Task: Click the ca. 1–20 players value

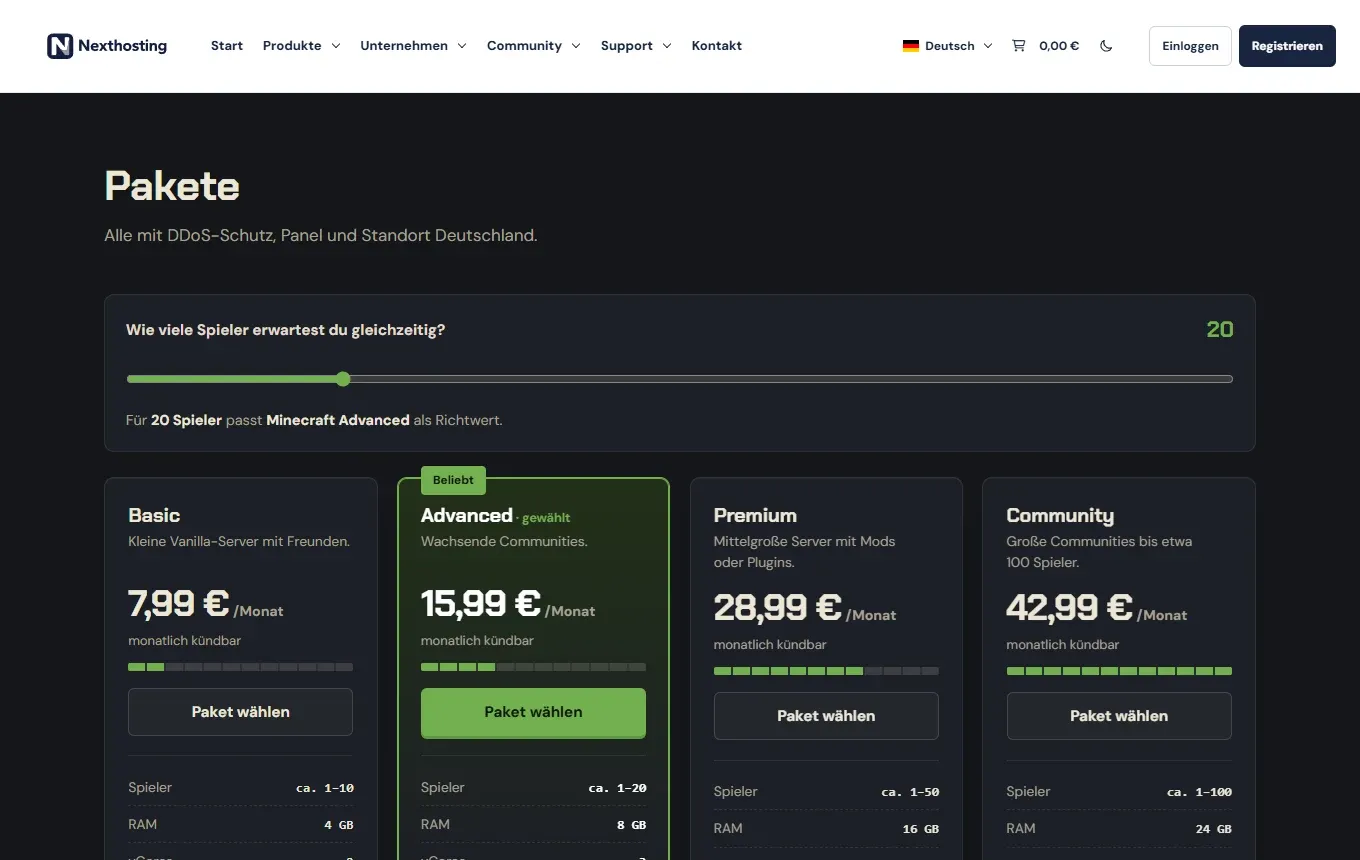Action: coord(616,788)
